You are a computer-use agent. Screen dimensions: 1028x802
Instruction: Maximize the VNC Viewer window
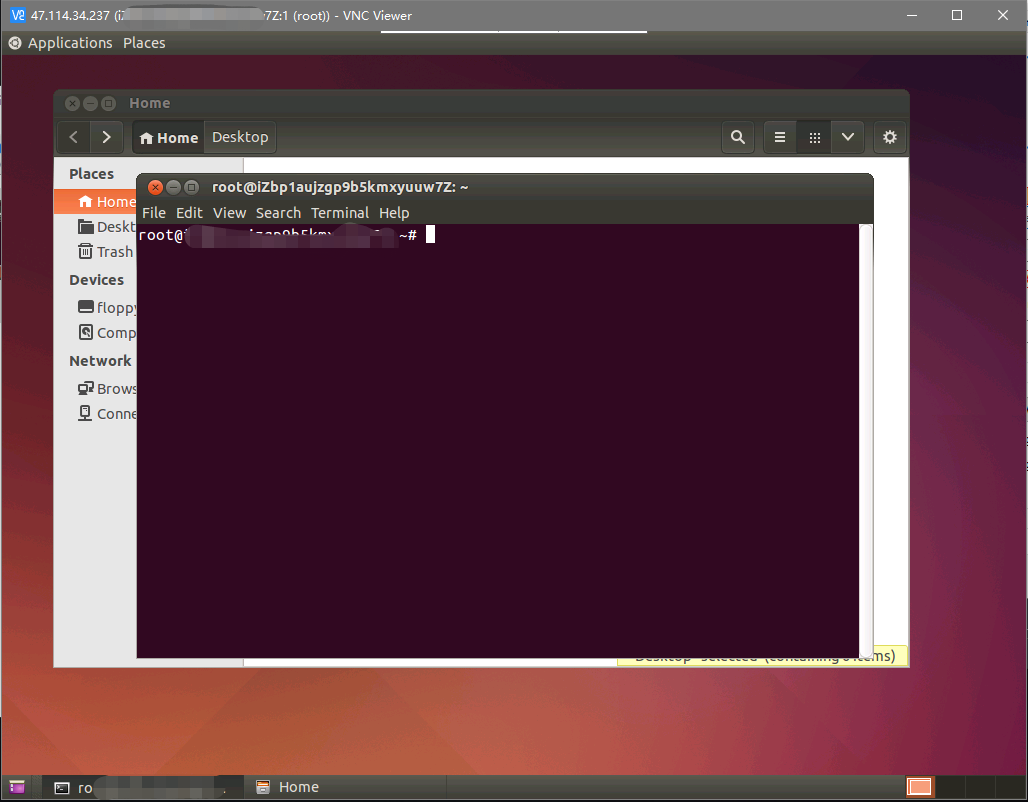pos(957,15)
